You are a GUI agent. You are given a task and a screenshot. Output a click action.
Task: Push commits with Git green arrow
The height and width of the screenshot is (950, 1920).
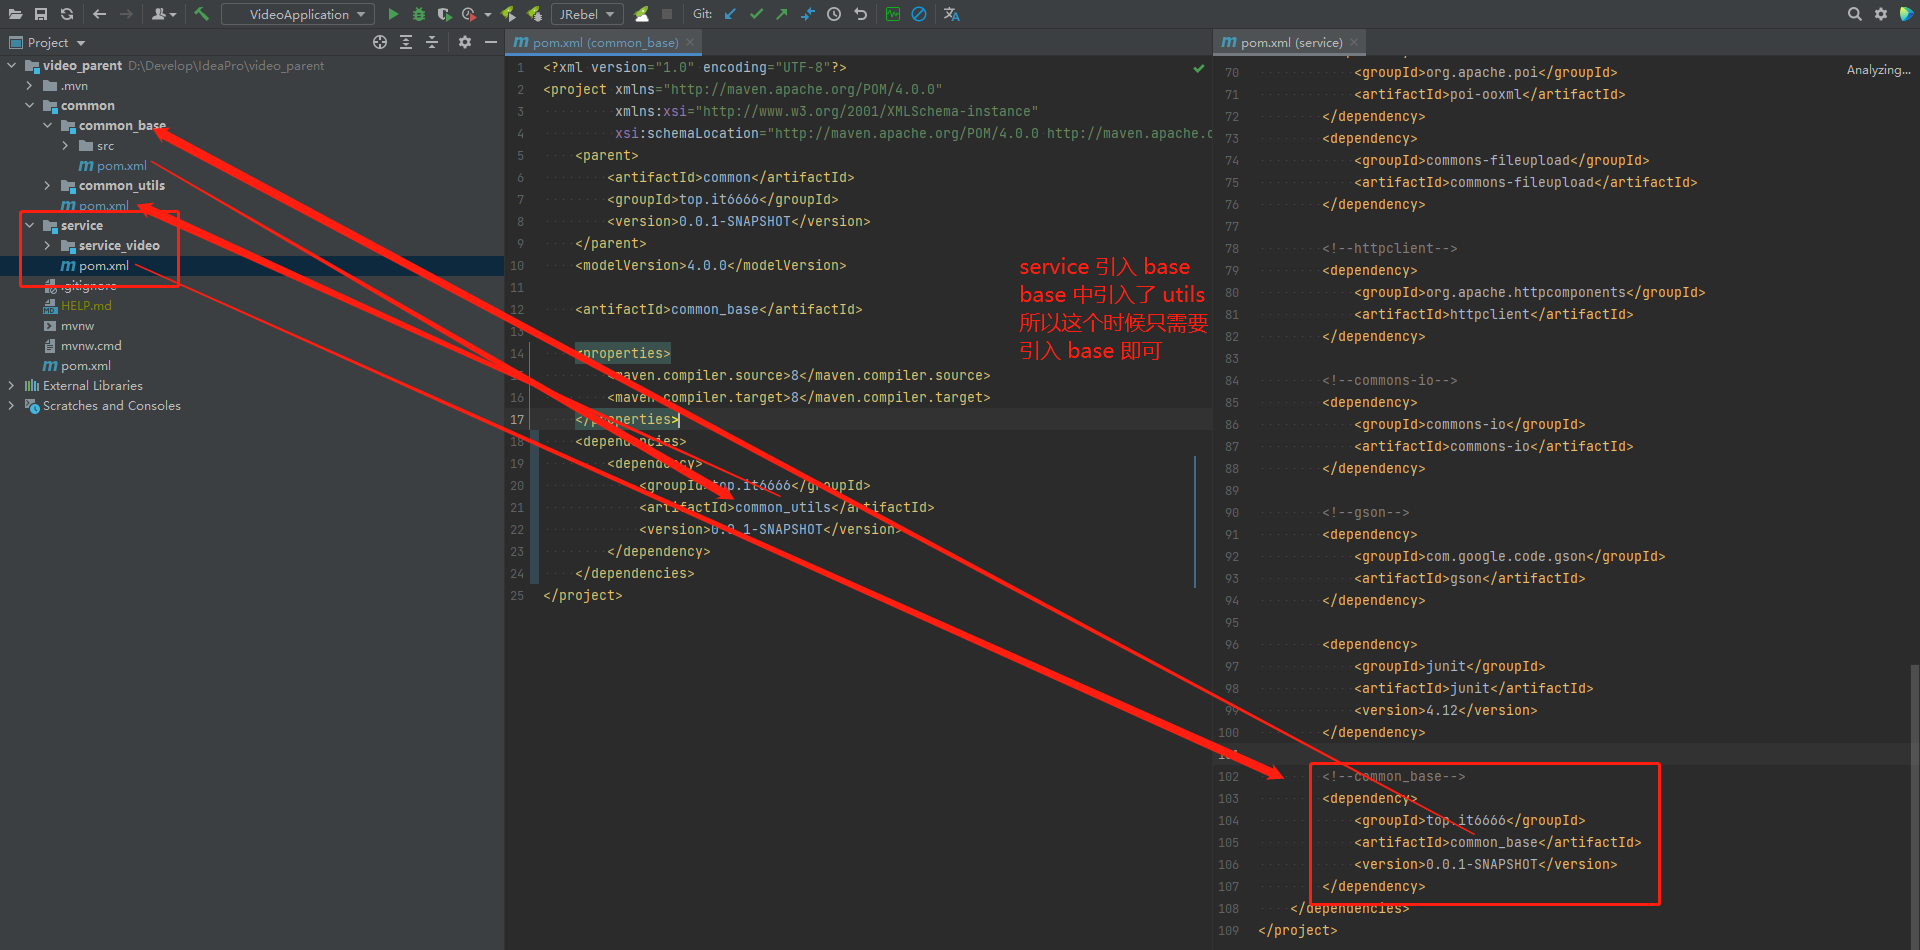click(x=782, y=14)
